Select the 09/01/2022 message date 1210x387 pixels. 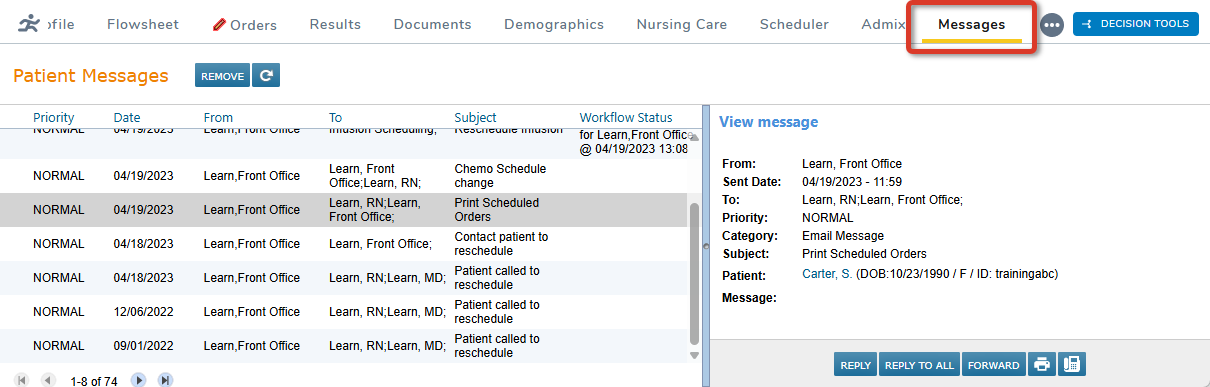(x=143, y=346)
